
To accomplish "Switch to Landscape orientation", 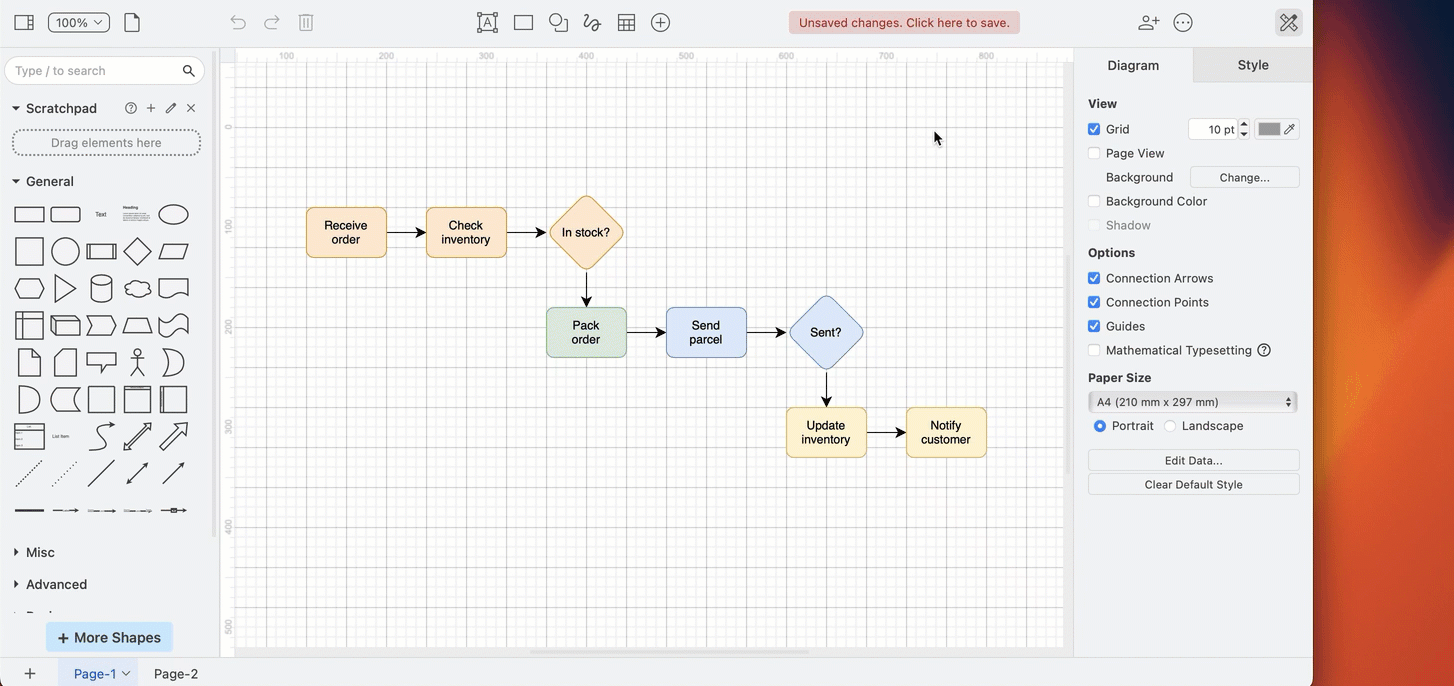I will [x=1170, y=425].
